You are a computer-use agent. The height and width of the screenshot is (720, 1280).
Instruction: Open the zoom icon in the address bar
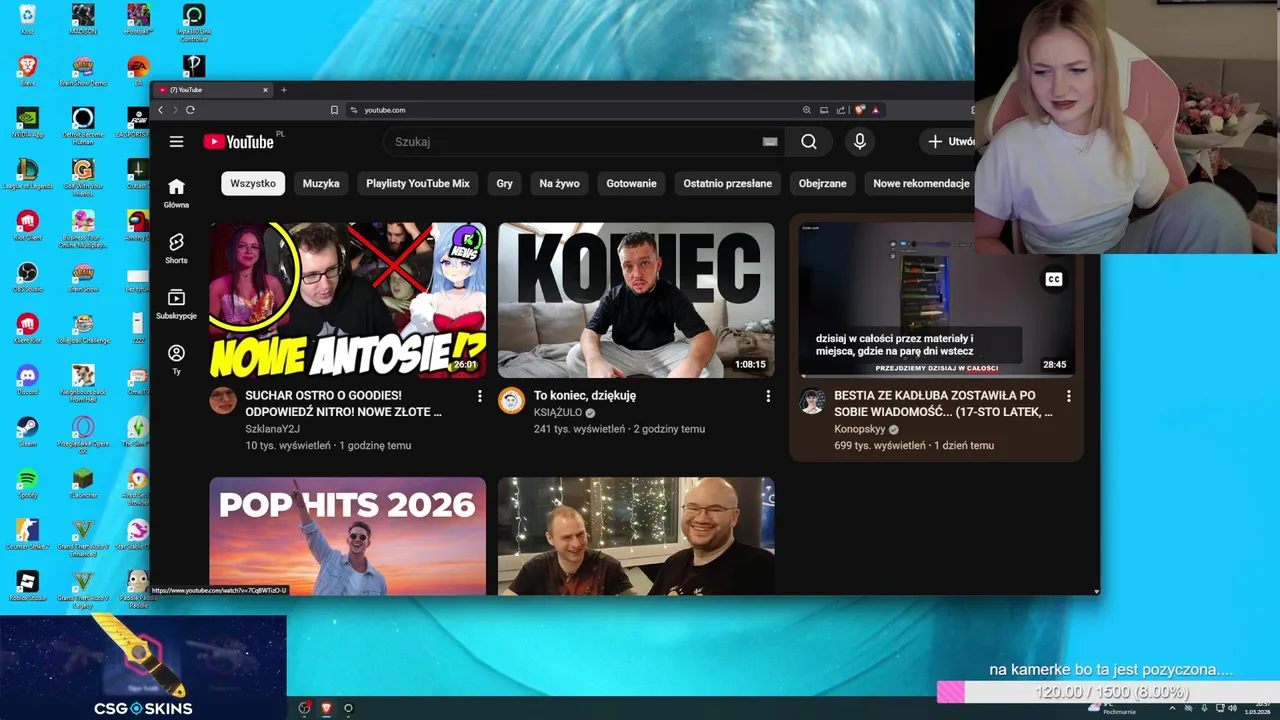(x=807, y=110)
